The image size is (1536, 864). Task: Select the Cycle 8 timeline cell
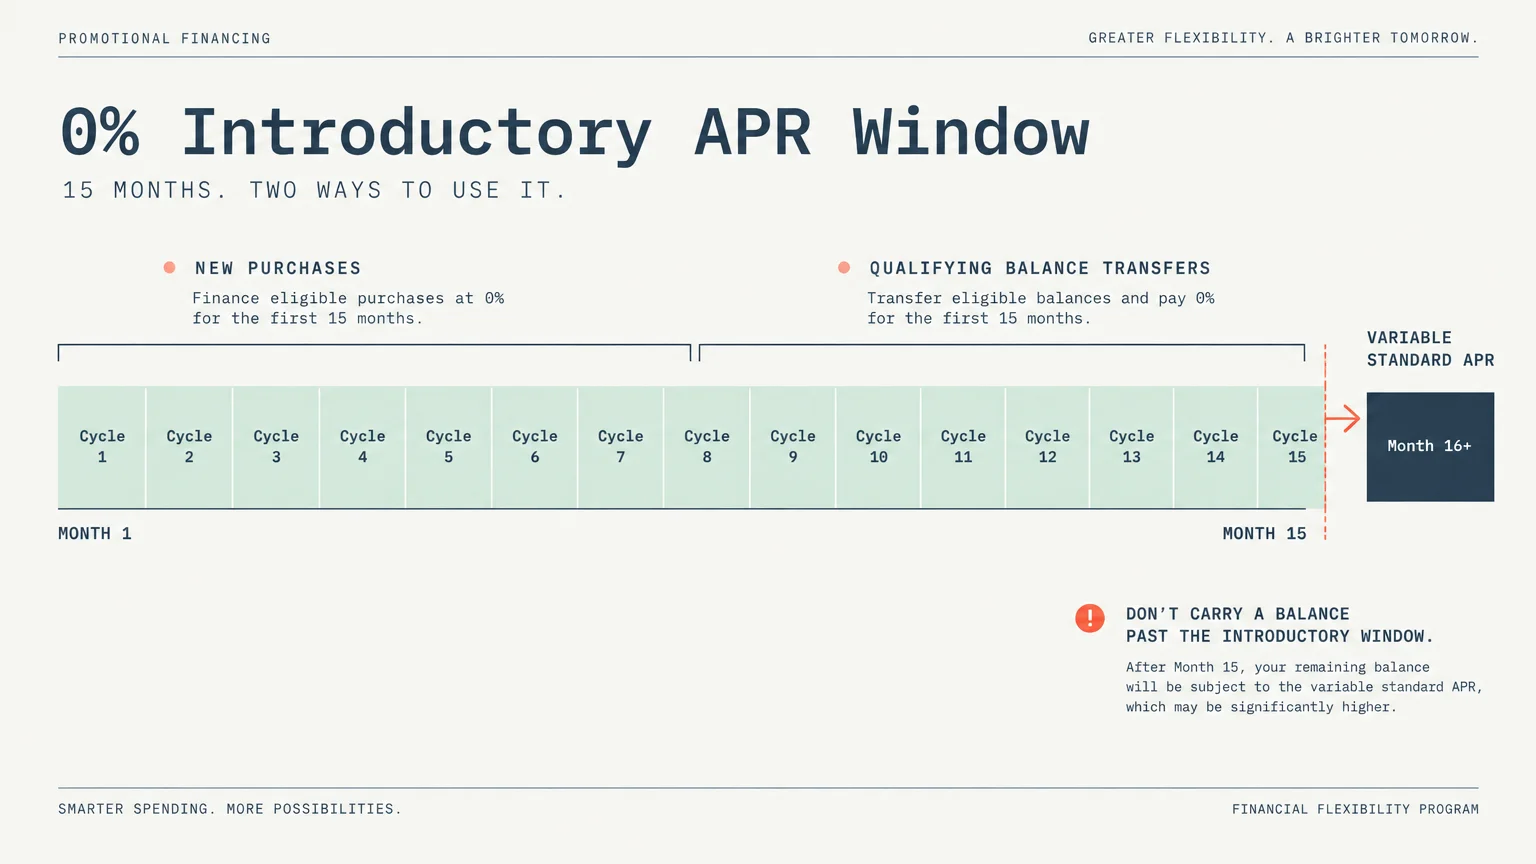[707, 447]
